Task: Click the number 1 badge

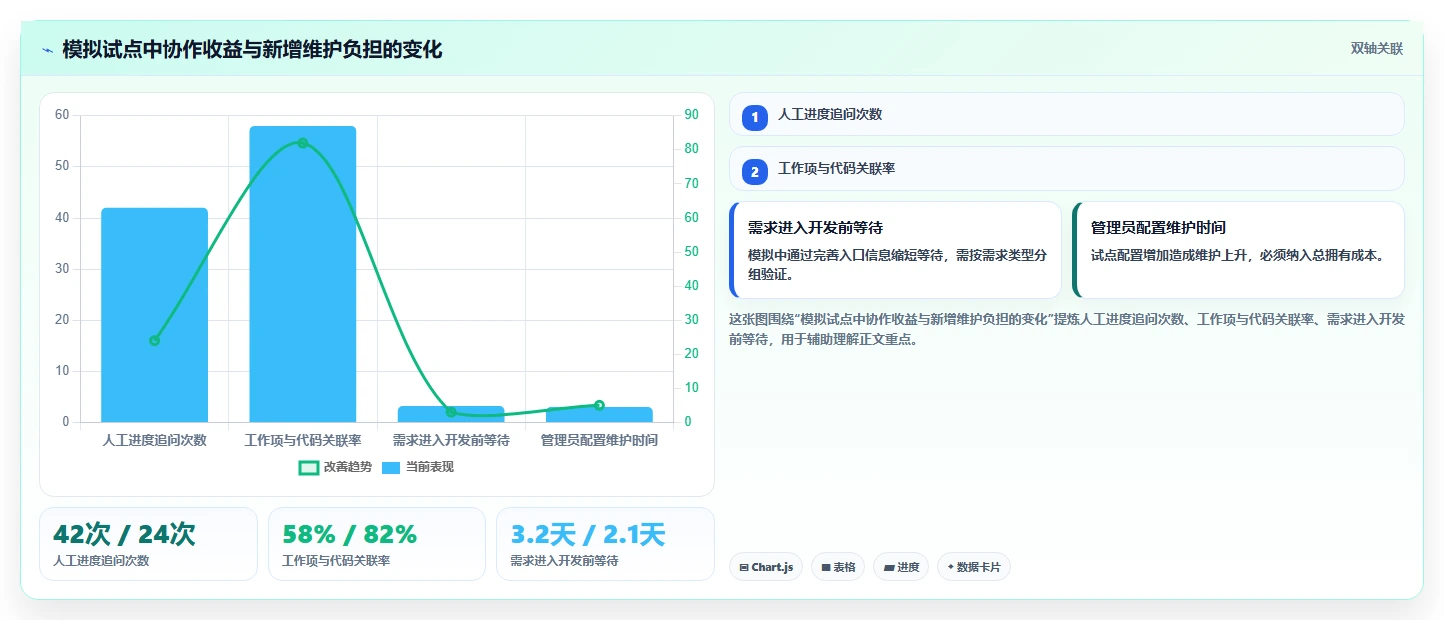Action: (755, 117)
